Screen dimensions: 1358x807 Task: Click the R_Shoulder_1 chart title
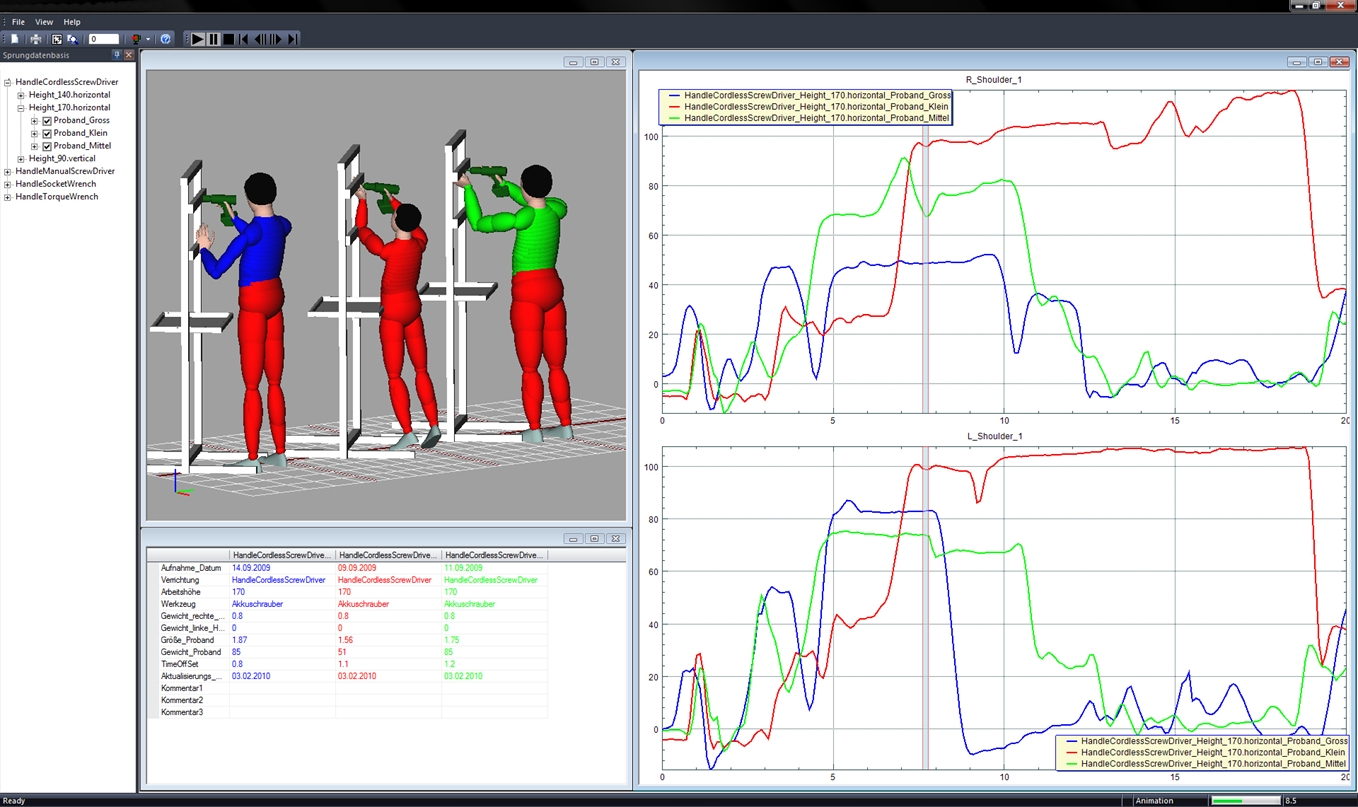994,80
